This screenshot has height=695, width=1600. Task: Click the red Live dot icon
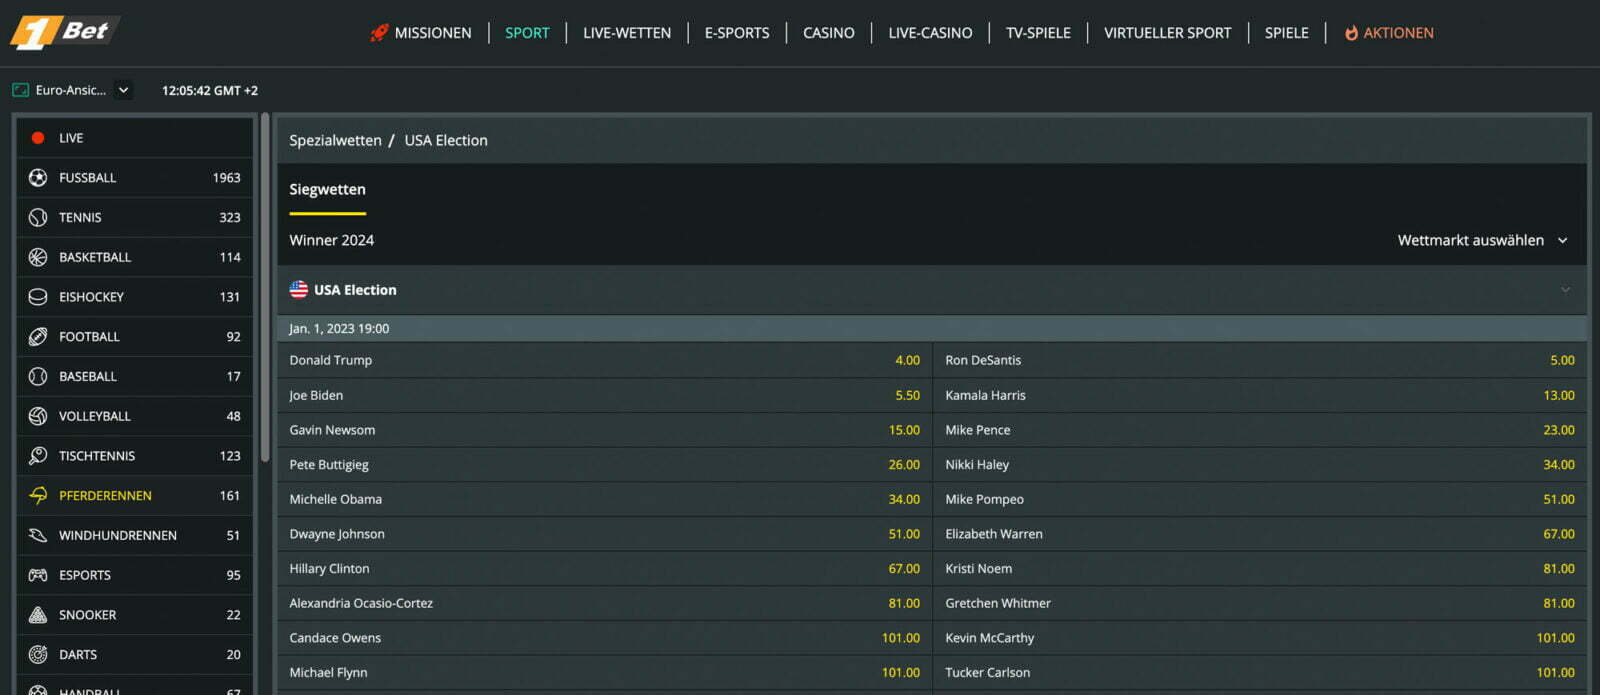38,138
